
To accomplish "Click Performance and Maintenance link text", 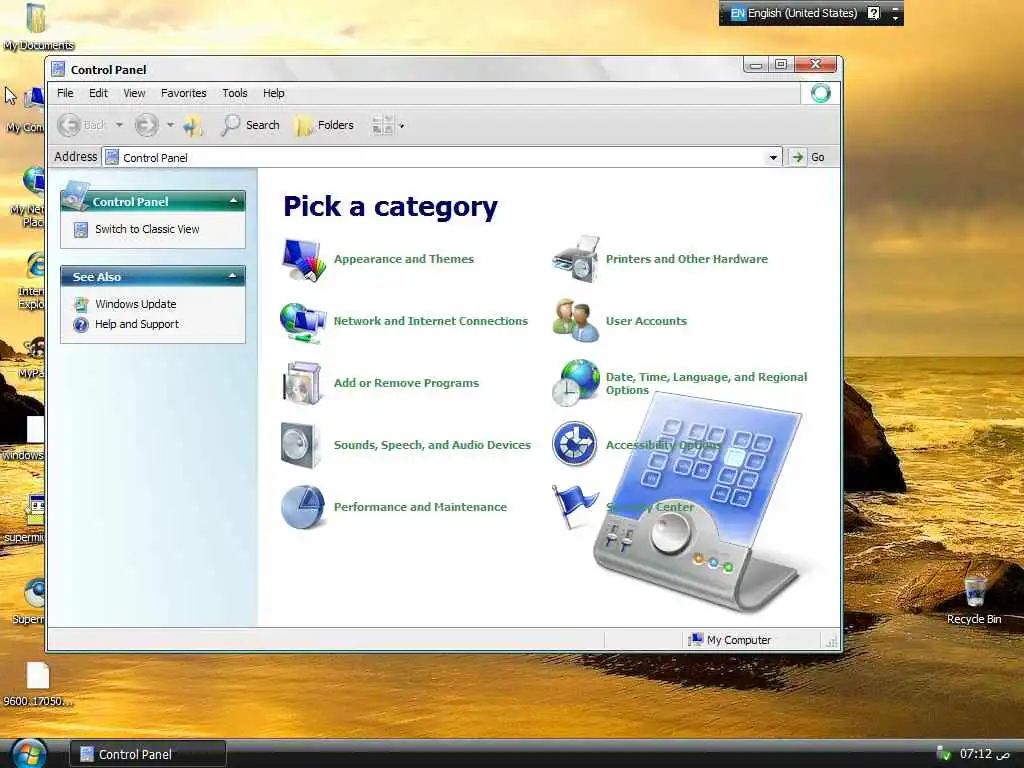I will coord(420,507).
